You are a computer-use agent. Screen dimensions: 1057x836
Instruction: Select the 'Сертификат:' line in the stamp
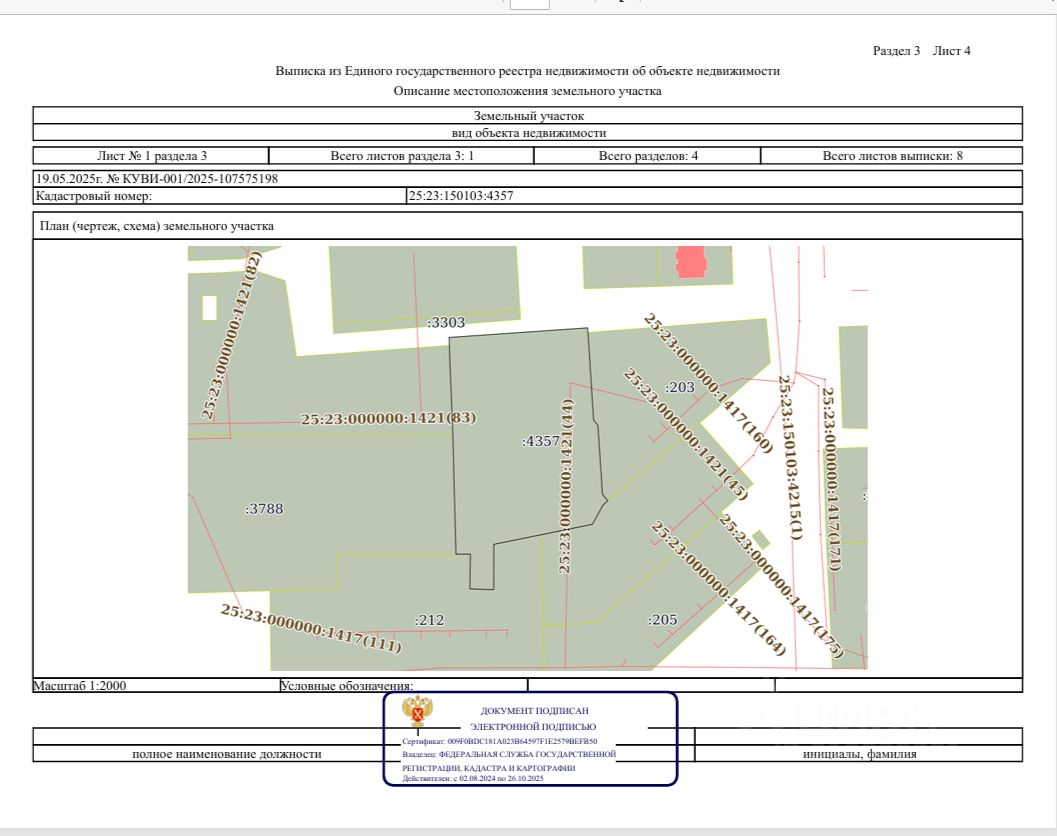(500, 742)
